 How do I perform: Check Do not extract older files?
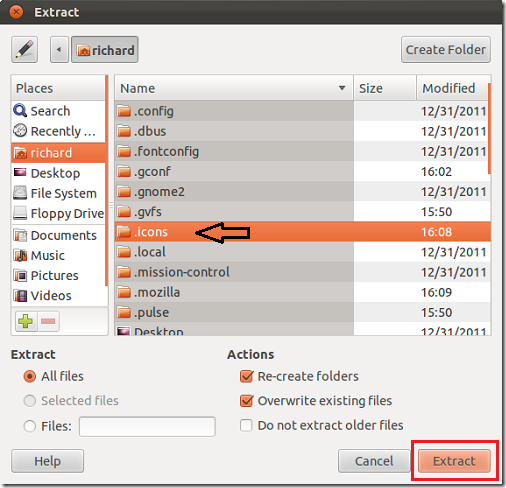246,425
